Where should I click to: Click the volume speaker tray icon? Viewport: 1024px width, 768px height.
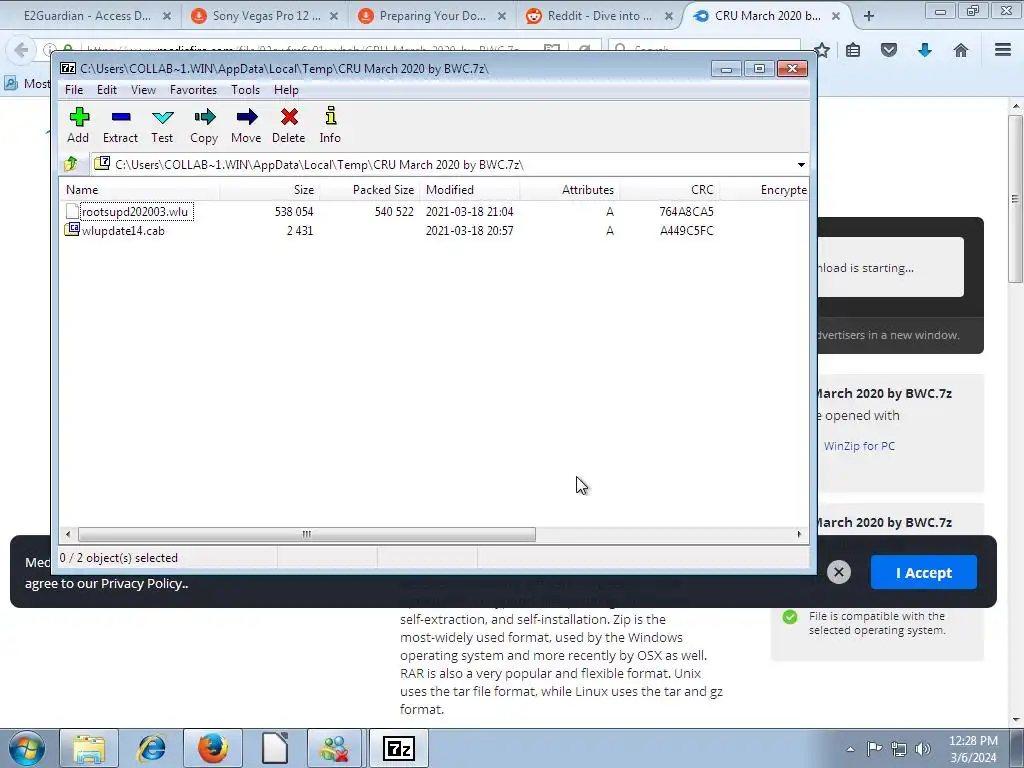923,749
